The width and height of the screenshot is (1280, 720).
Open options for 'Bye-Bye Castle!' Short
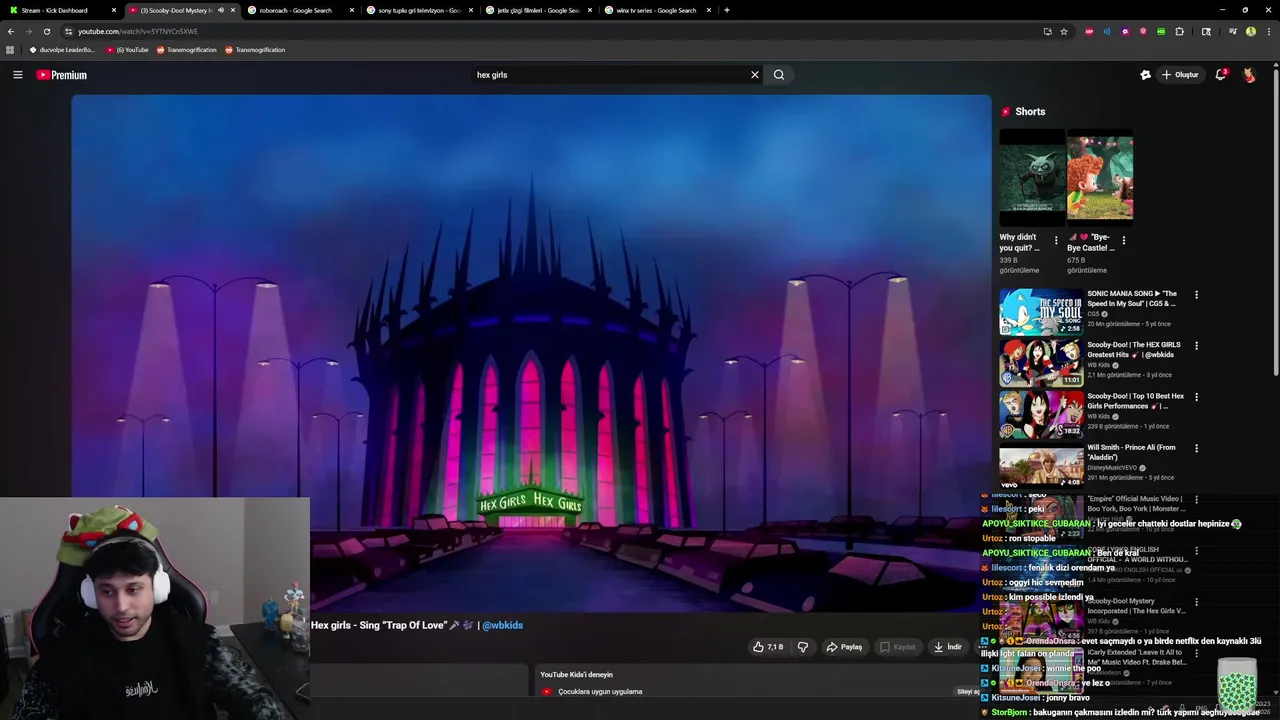point(1123,241)
